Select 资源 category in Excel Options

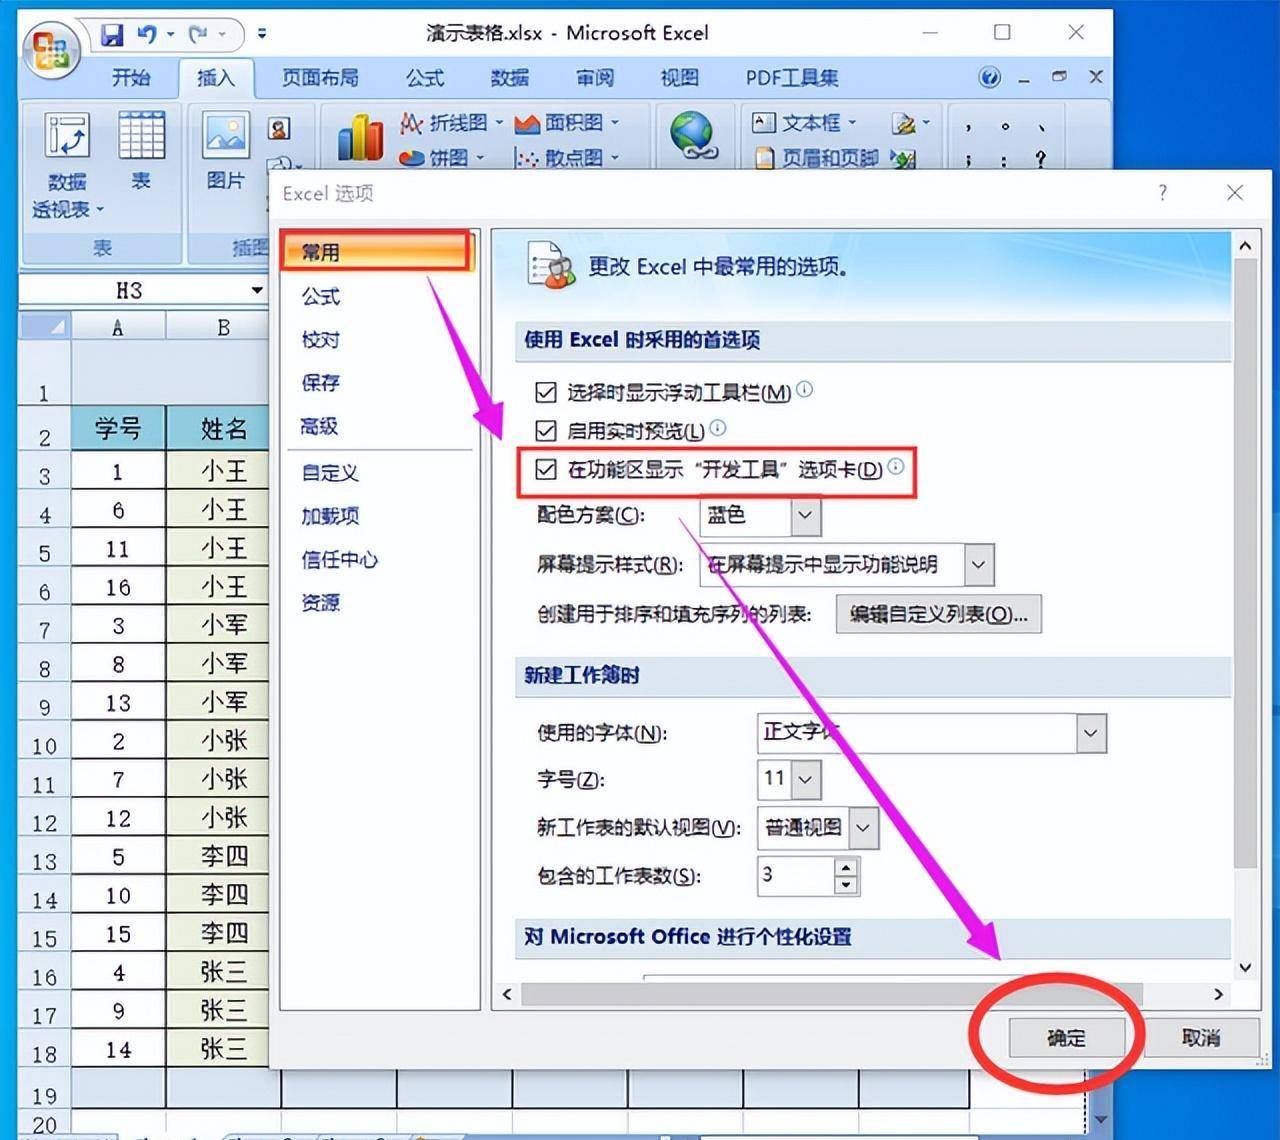[x=321, y=602]
